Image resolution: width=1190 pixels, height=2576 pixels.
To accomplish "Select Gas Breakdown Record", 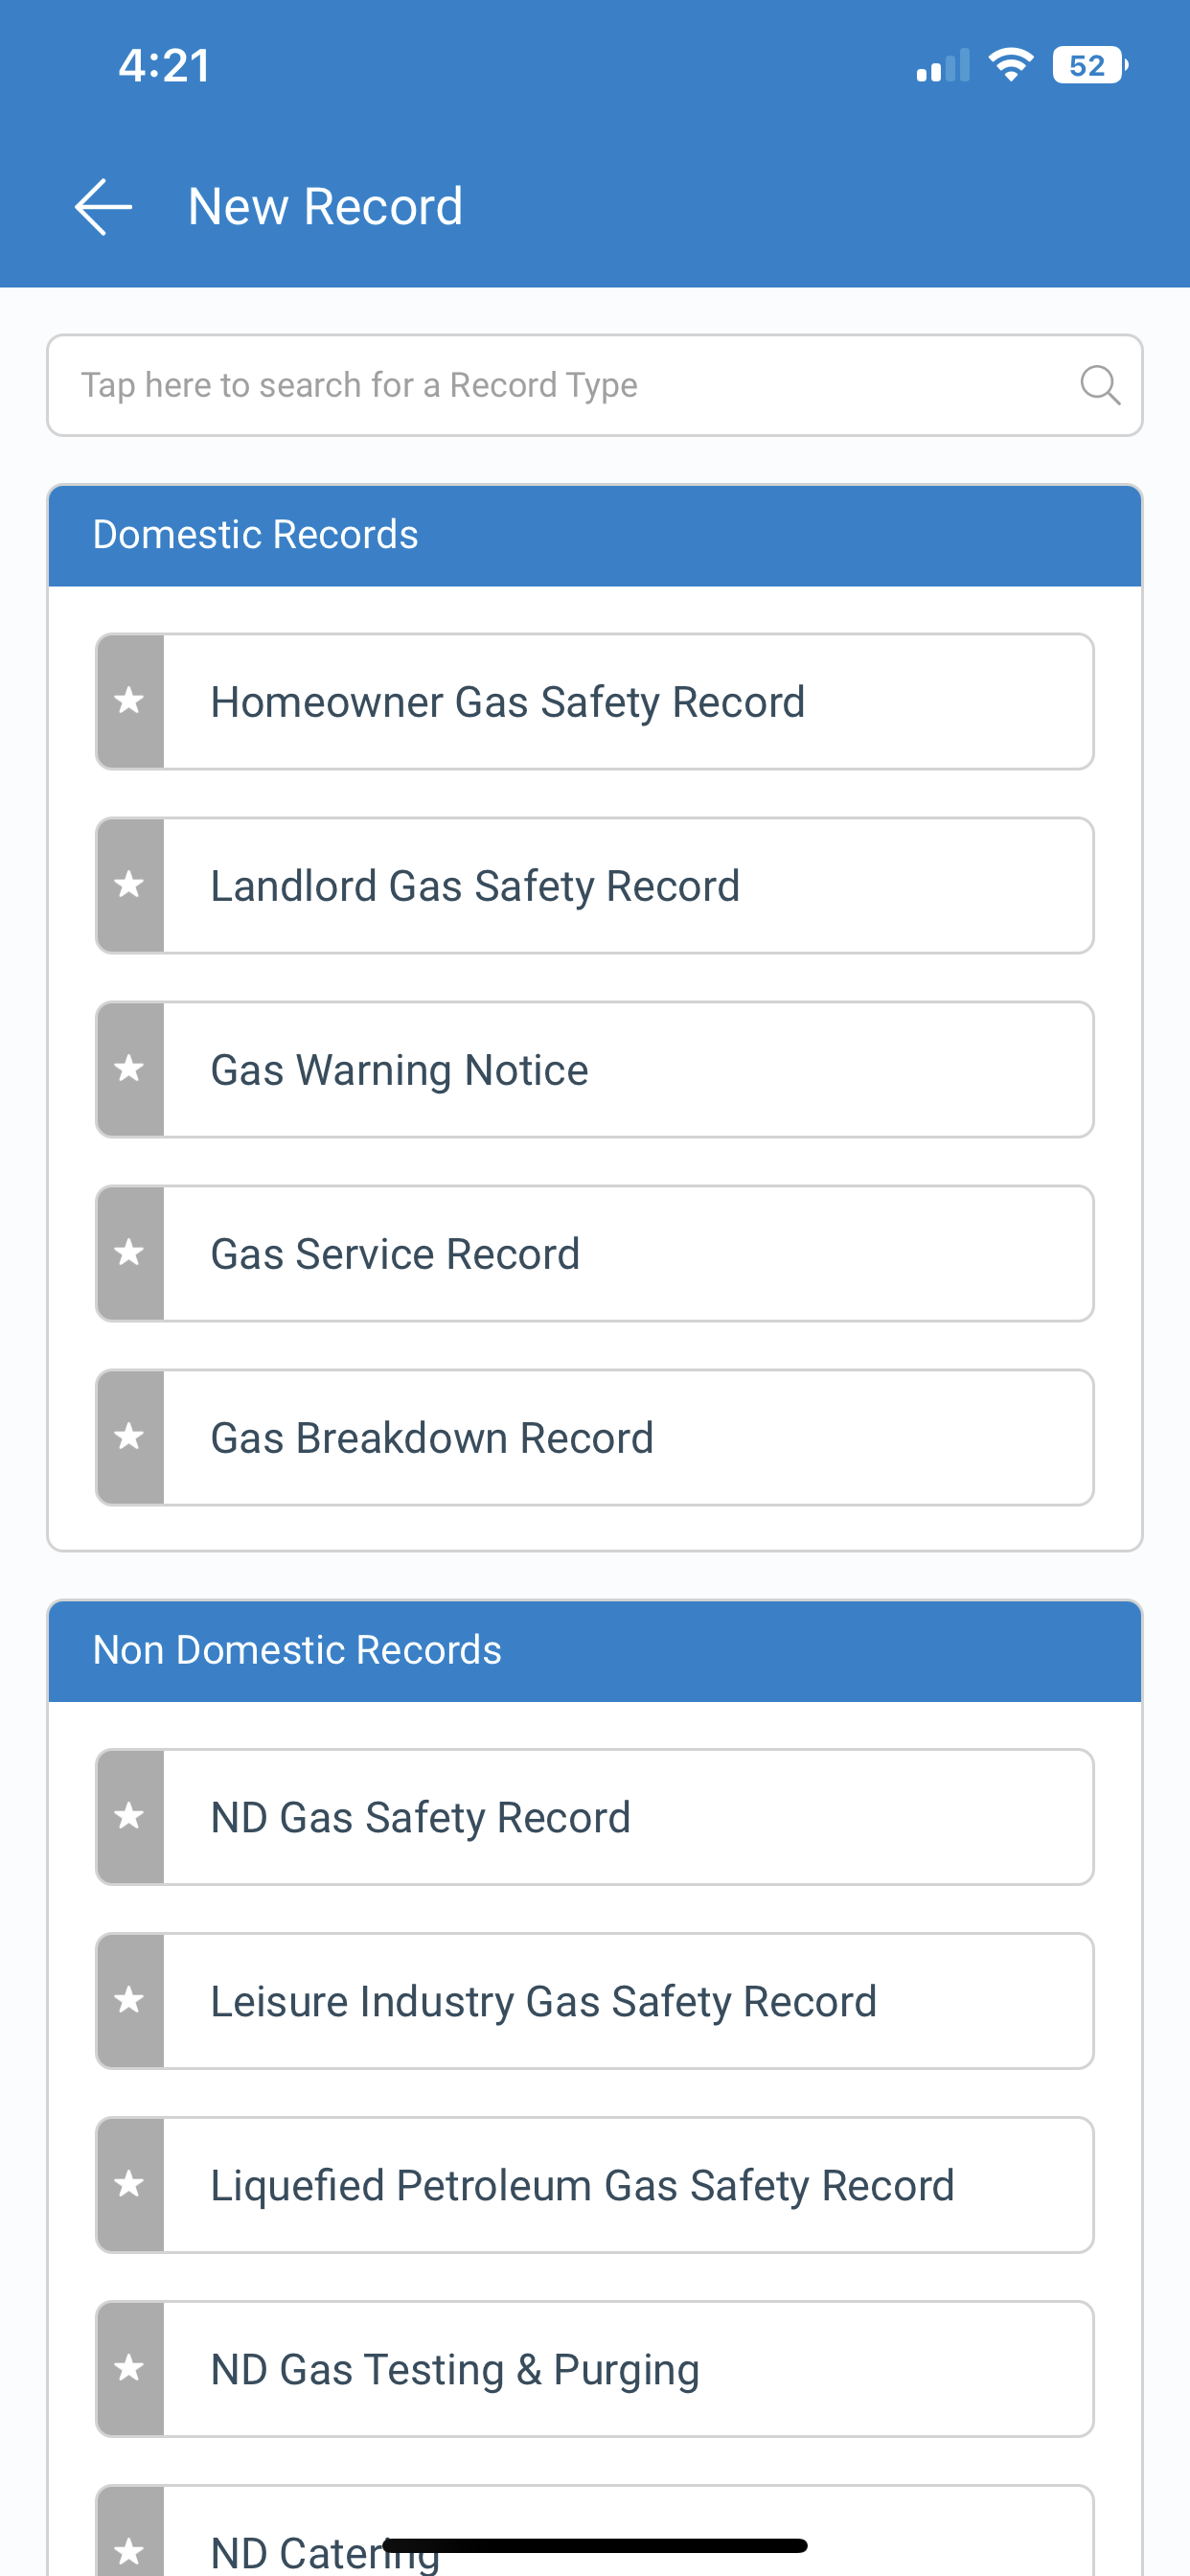I will point(626,1437).
